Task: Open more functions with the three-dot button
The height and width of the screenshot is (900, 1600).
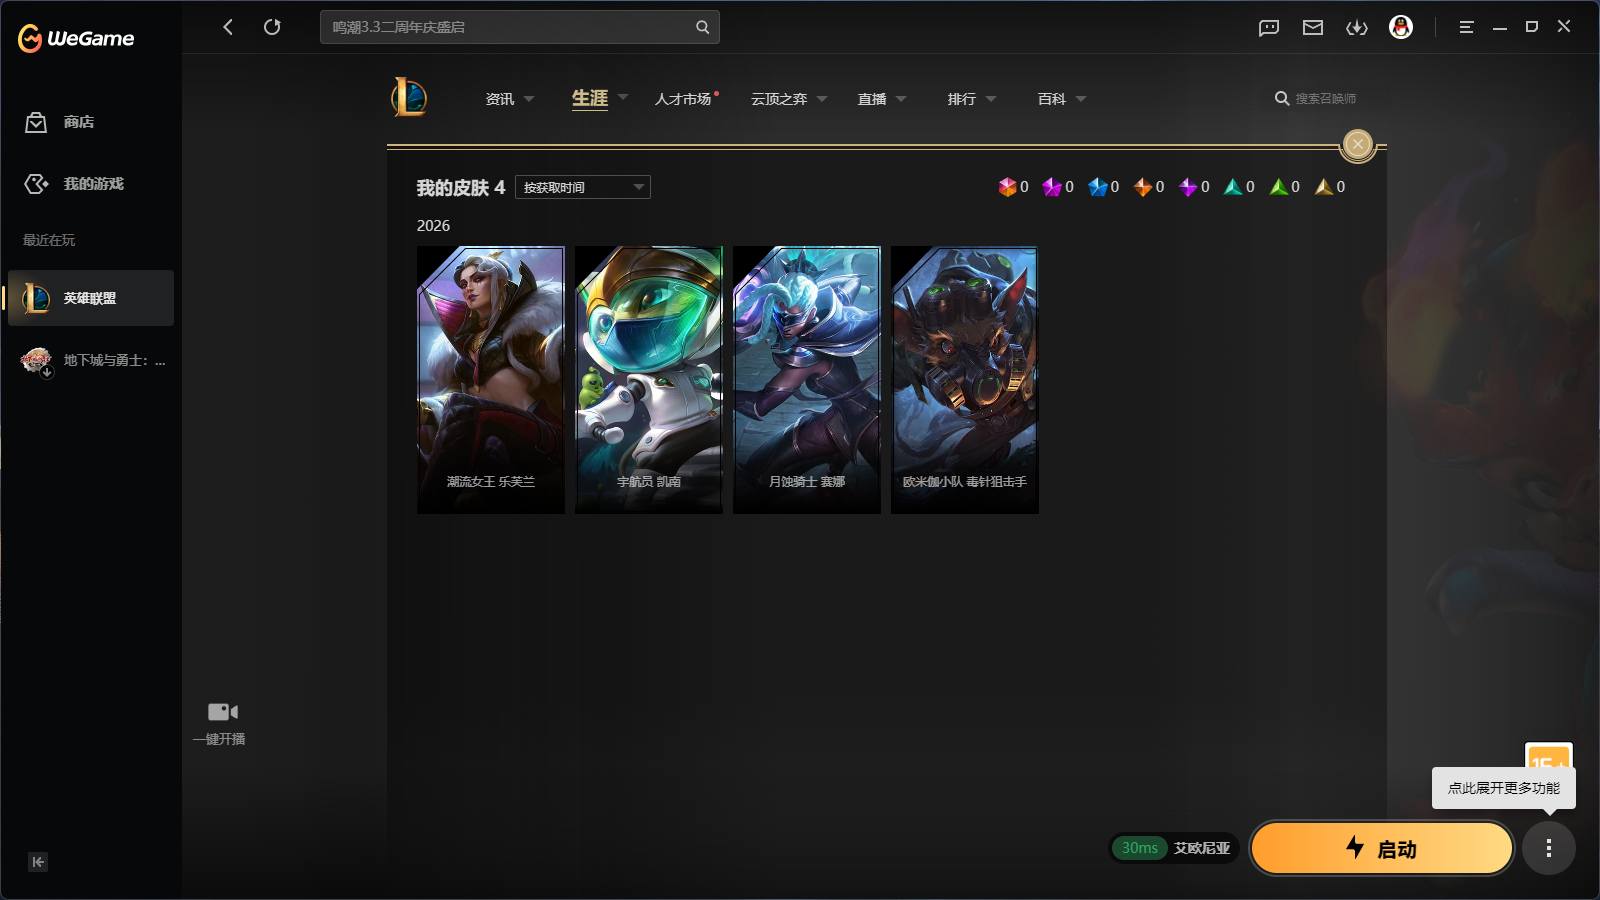Action: coord(1549,848)
